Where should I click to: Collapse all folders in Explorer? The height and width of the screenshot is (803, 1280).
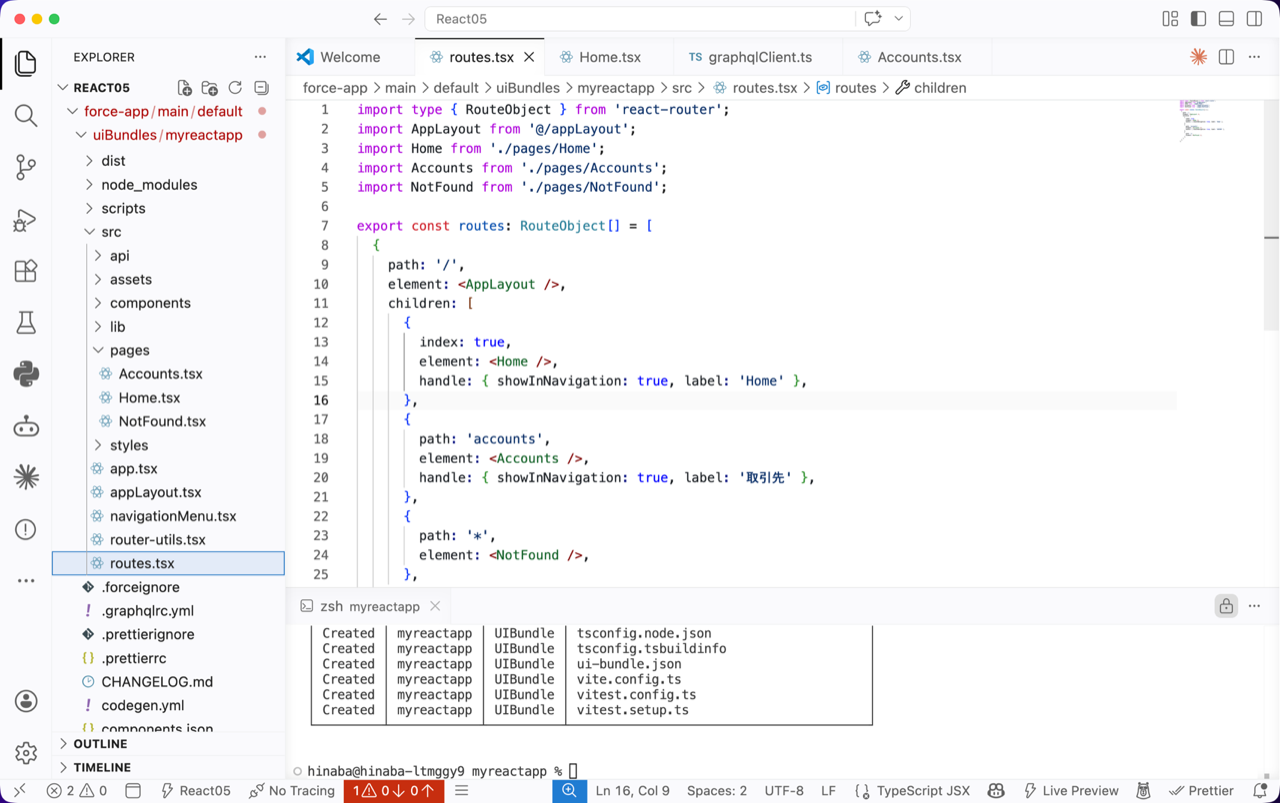coord(261,88)
